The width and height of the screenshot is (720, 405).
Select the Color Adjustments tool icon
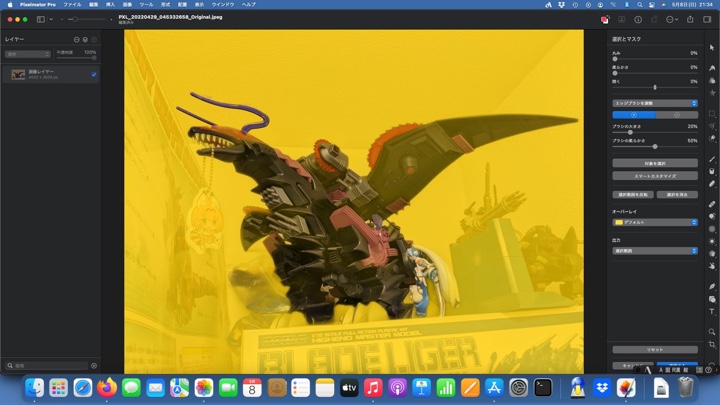coord(712,80)
